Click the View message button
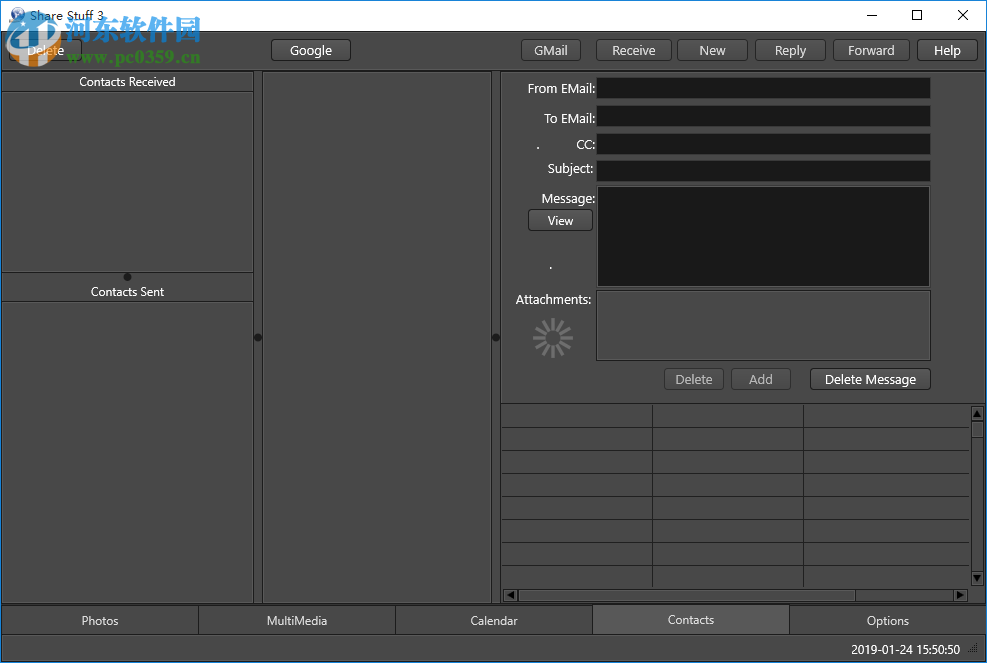Image resolution: width=987 pixels, height=663 pixels. [560, 221]
